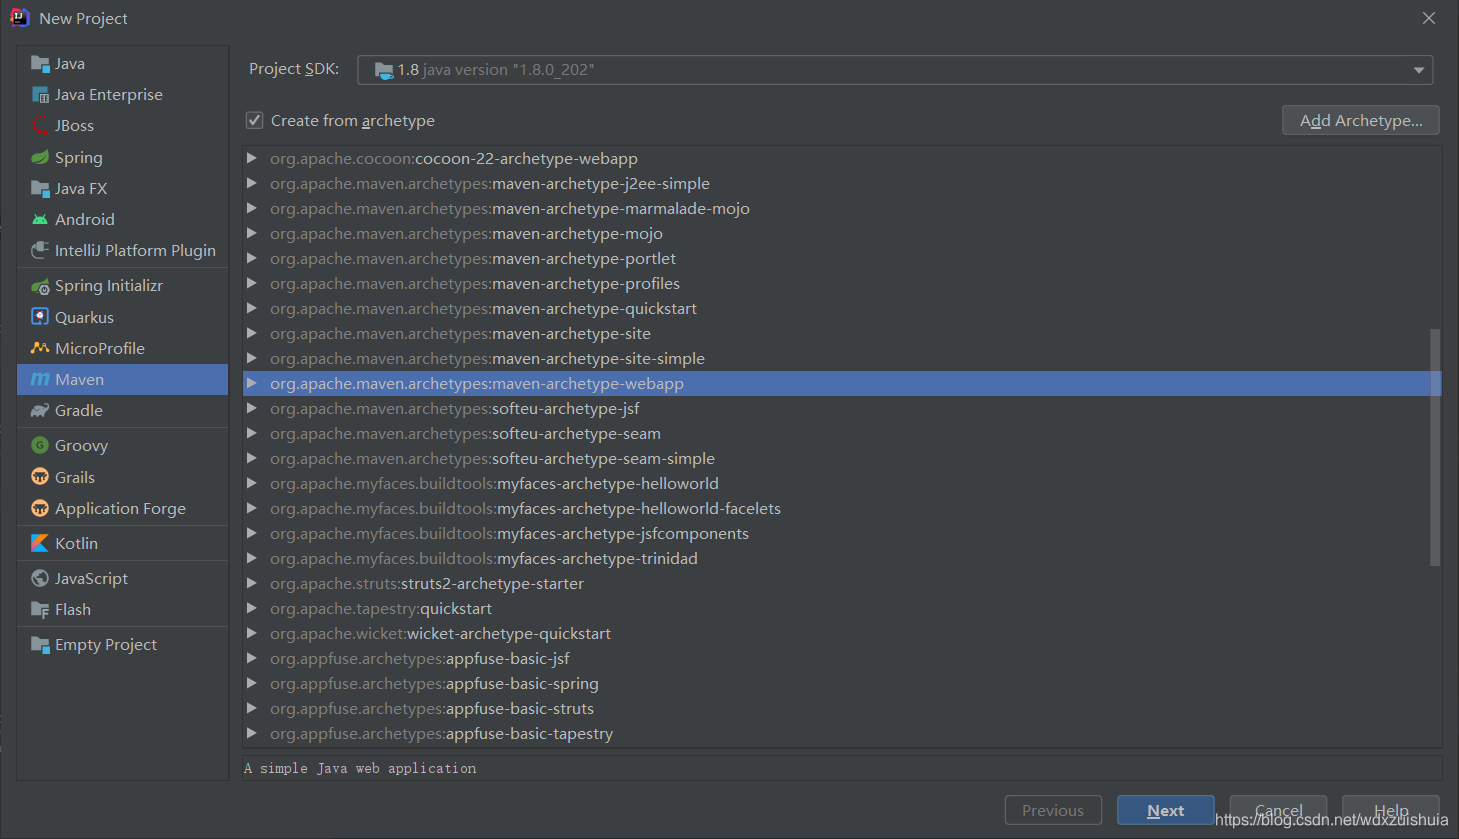Choose the Kotlin icon
This screenshot has width=1459, height=839.
[x=40, y=543]
